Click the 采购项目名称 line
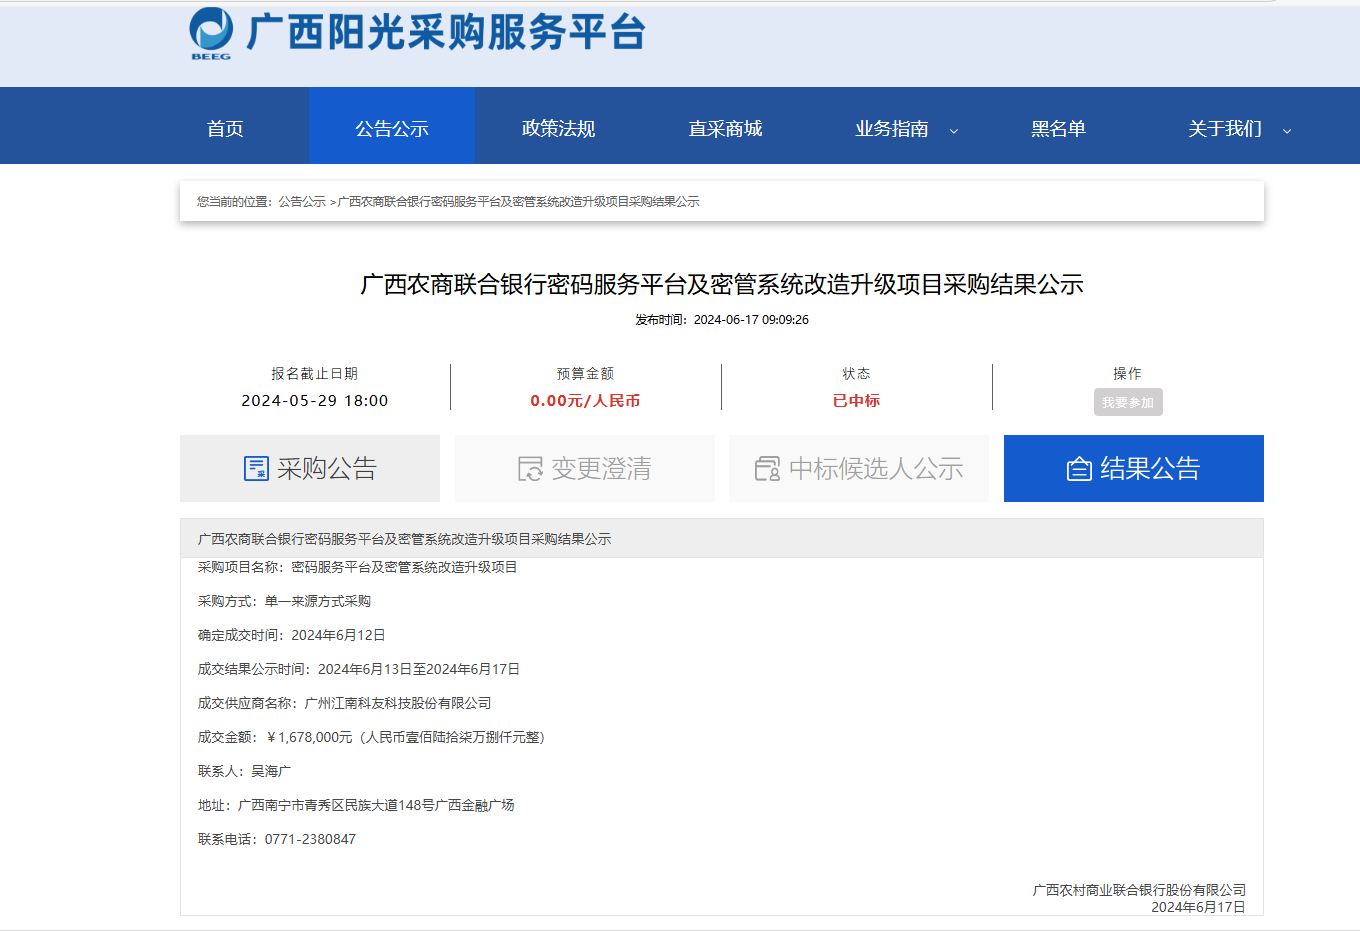The image size is (1360, 931). point(358,567)
